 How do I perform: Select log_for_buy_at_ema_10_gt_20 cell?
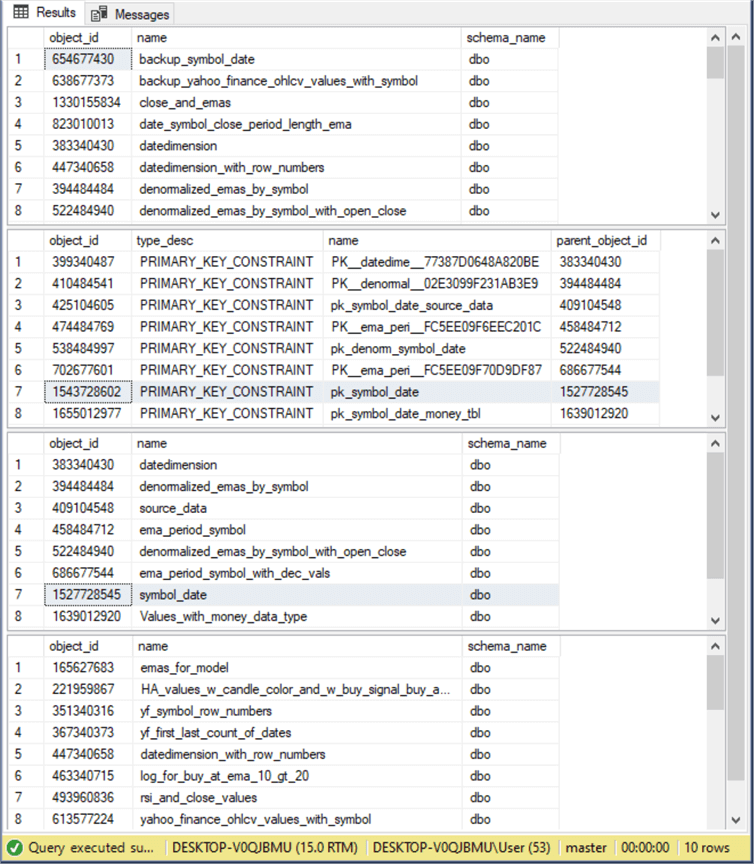297,776
